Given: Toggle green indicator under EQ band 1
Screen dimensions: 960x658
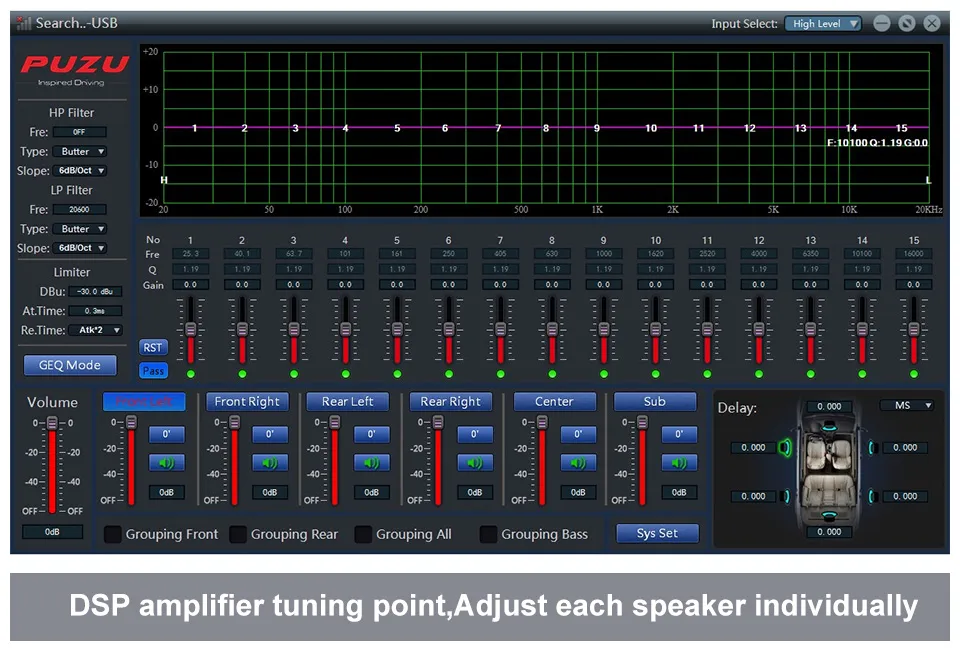Looking at the screenshot, I should (x=190, y=374).
